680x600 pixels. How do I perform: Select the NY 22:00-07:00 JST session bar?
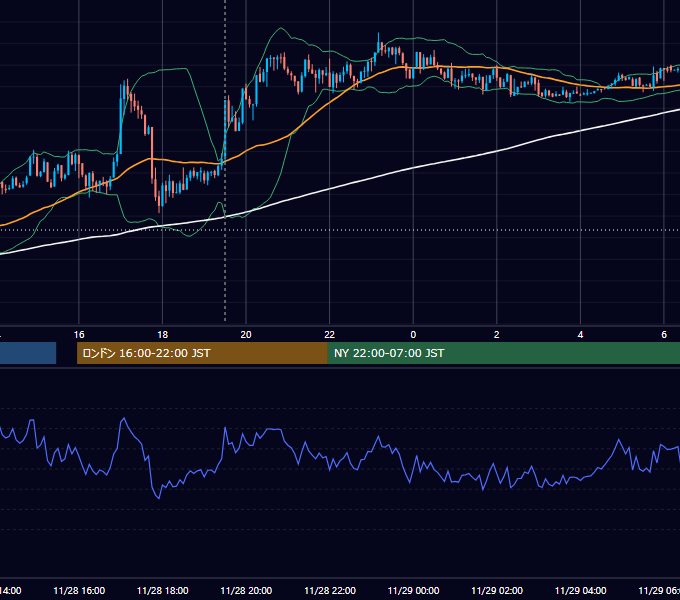click(503, 353)
